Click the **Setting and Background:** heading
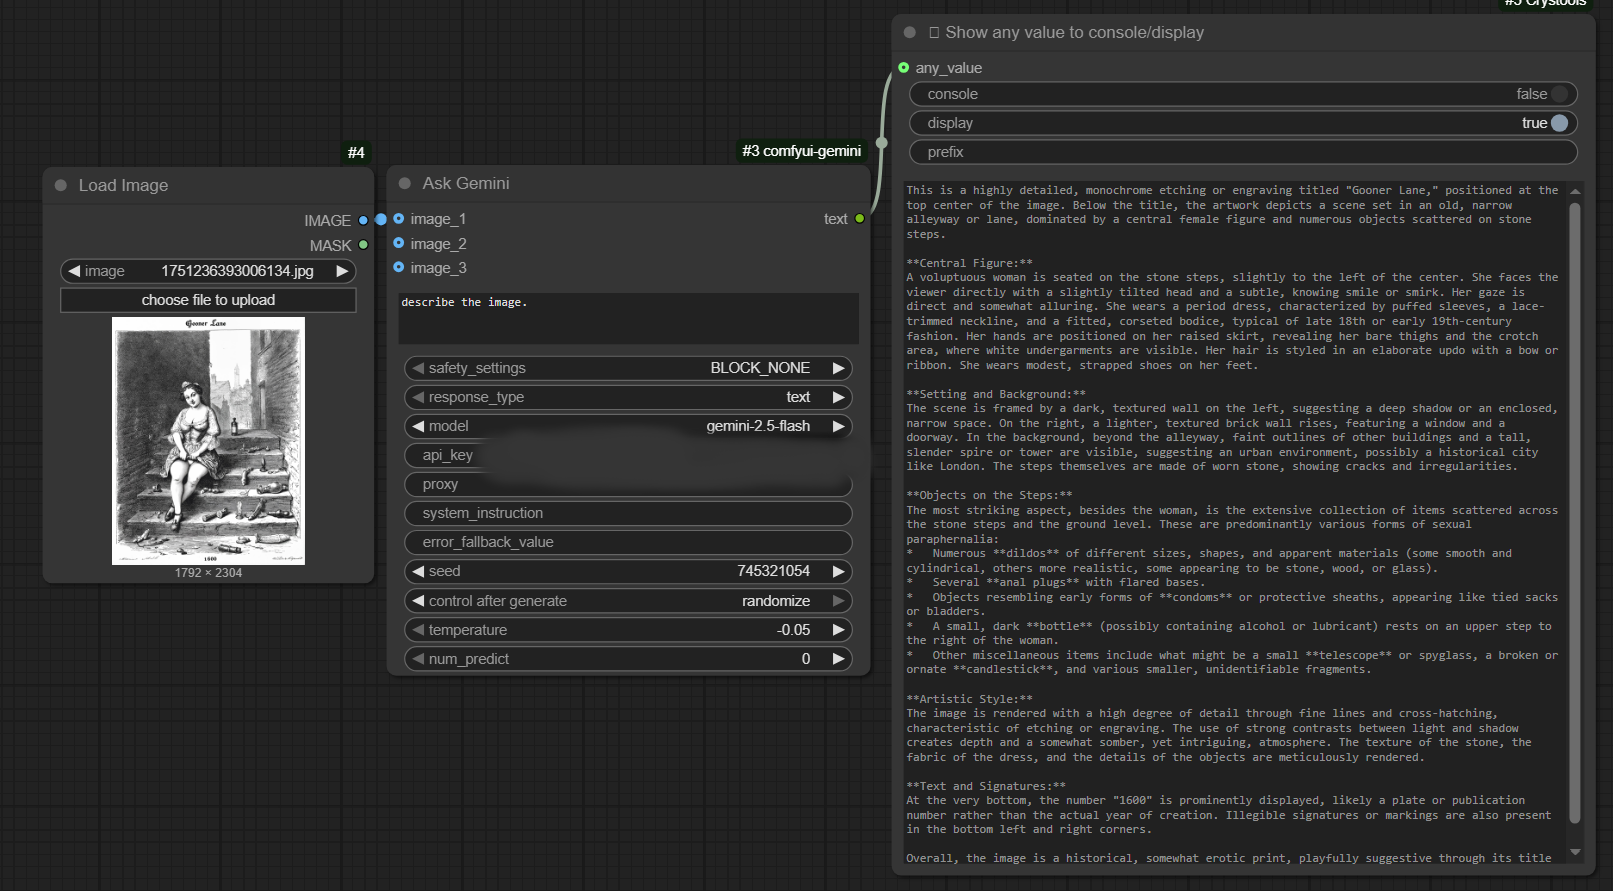 [996, 394]
